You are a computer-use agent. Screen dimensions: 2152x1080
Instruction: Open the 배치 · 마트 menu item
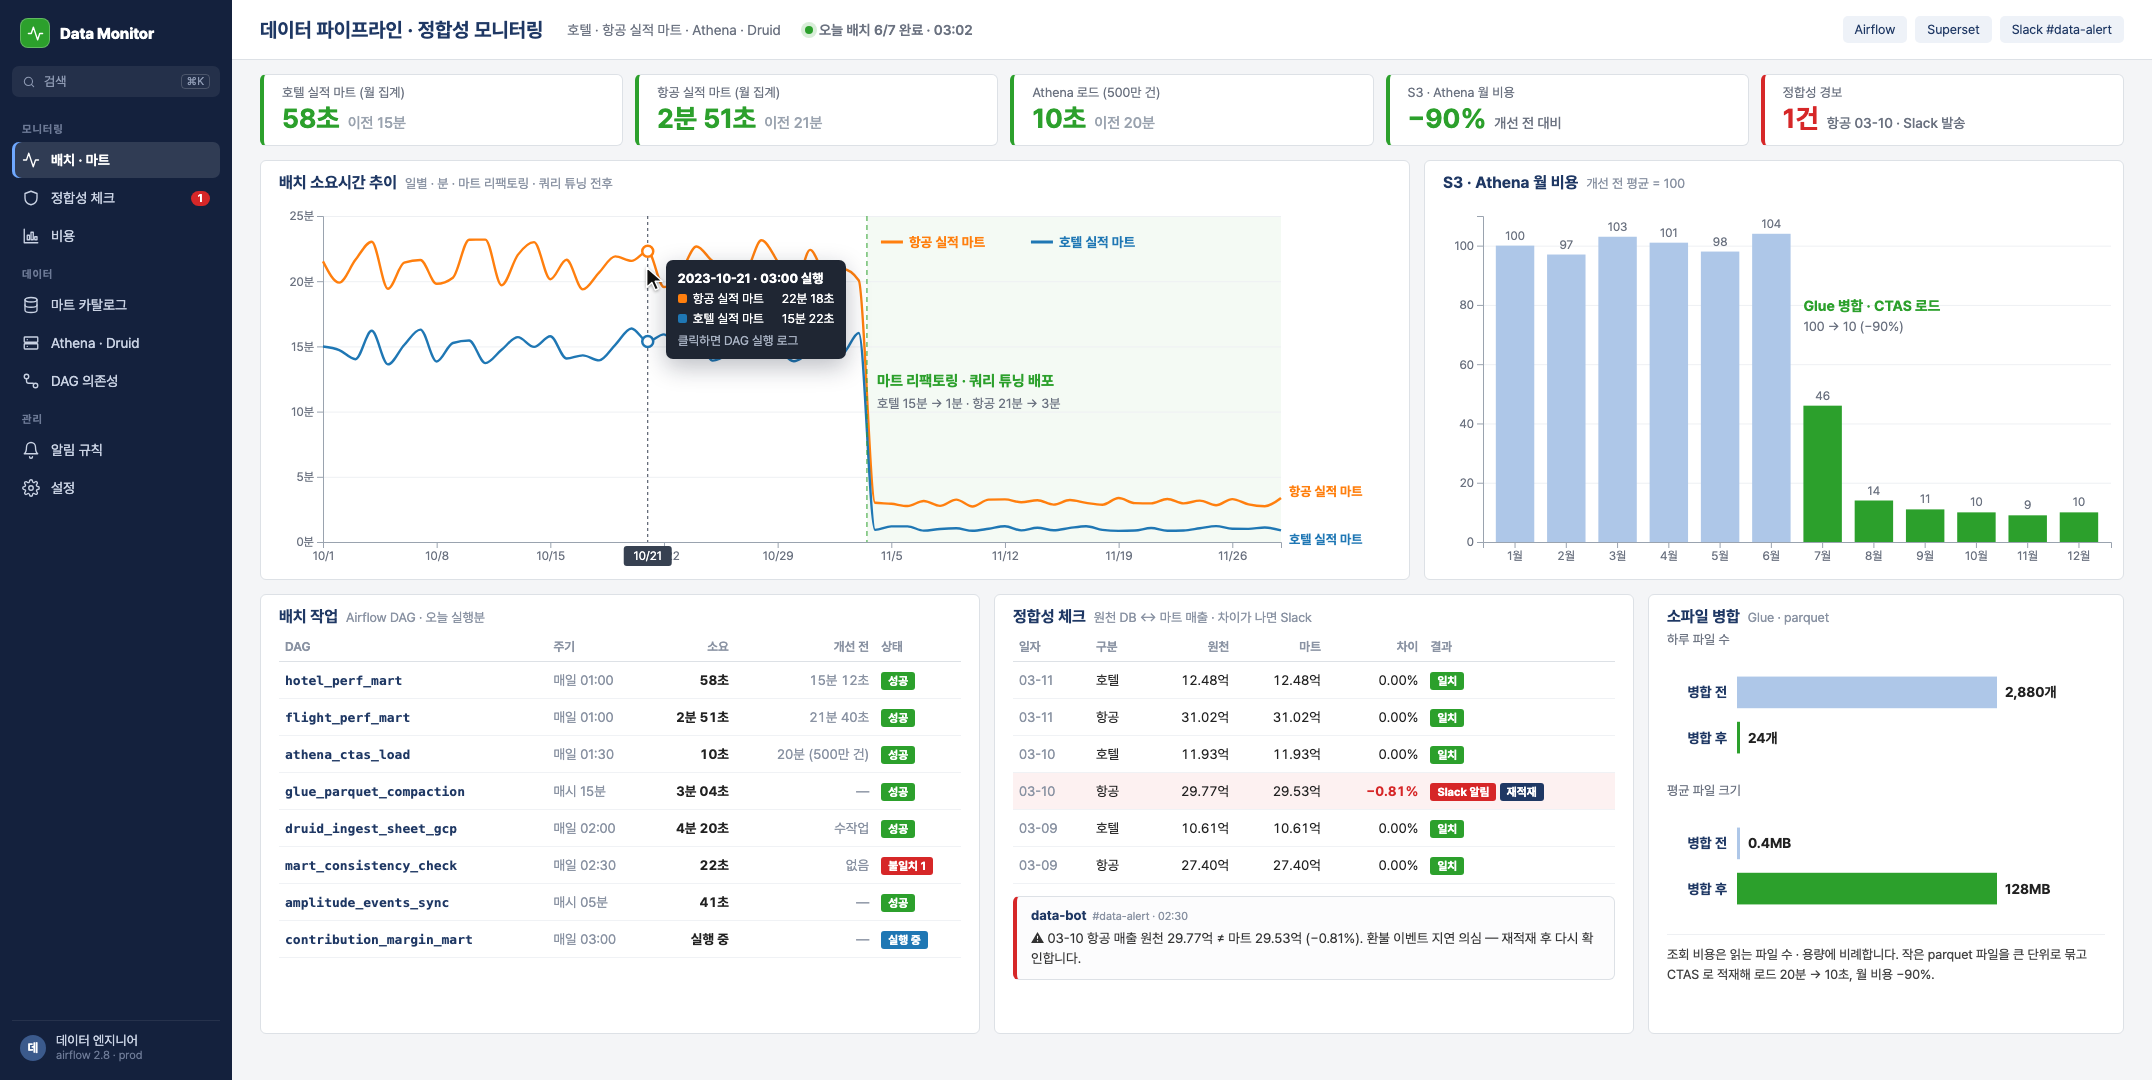[x=116, y=160]
